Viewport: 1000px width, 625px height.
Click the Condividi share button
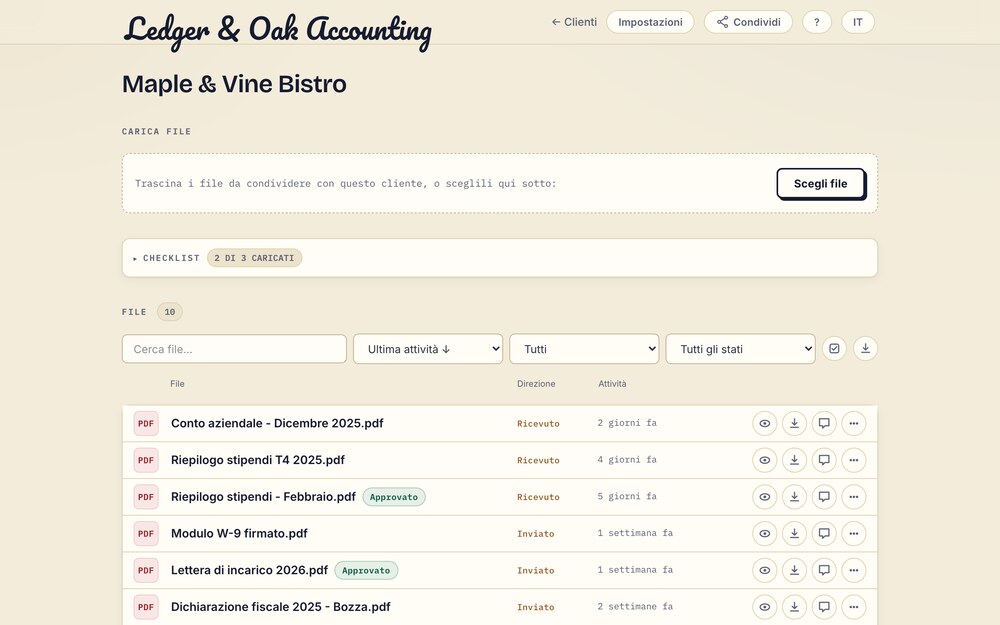(x=748, y=22)
